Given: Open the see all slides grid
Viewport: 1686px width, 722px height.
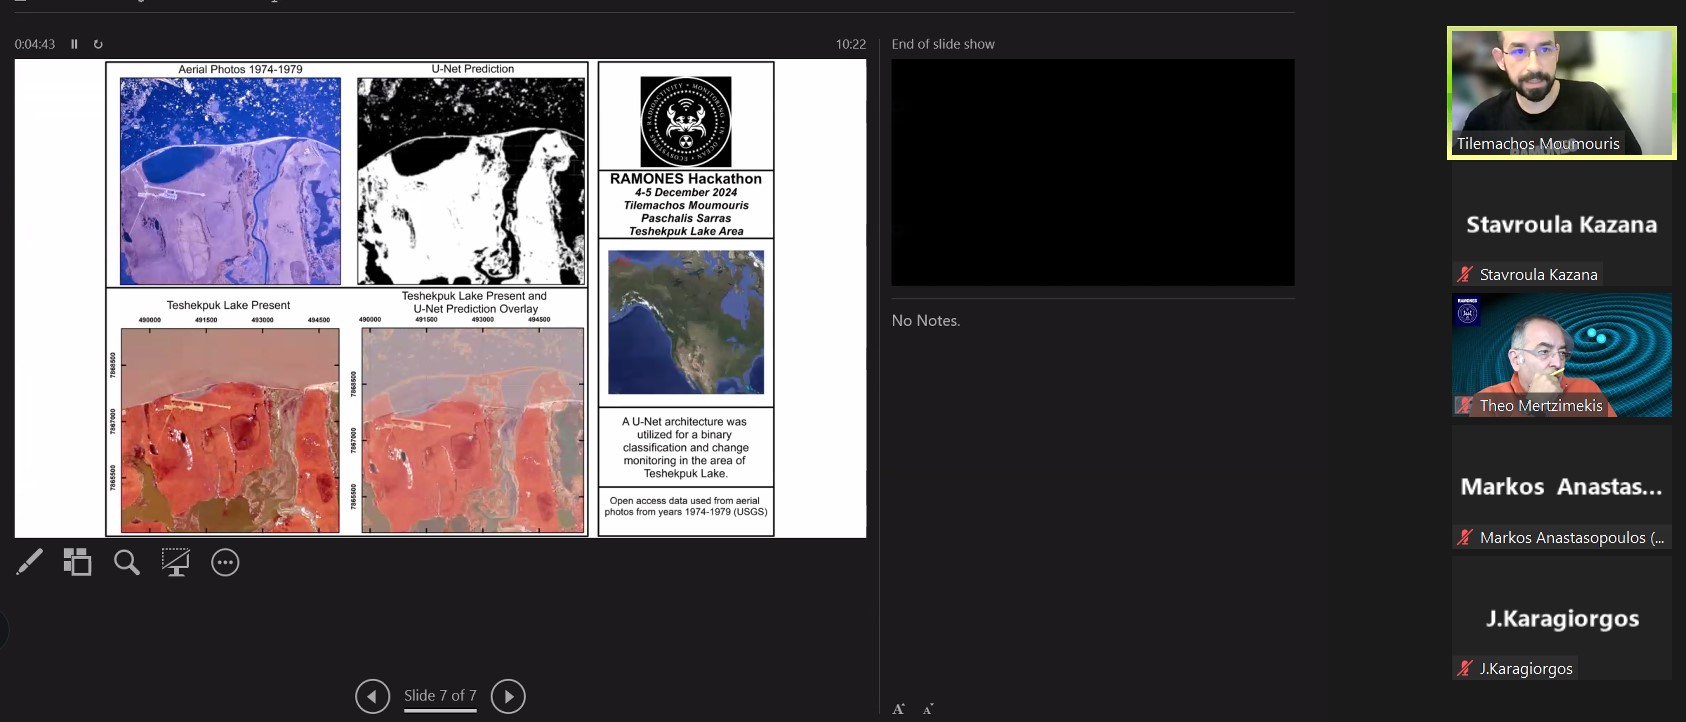Looking at the screenshot, I should point(77,562).
